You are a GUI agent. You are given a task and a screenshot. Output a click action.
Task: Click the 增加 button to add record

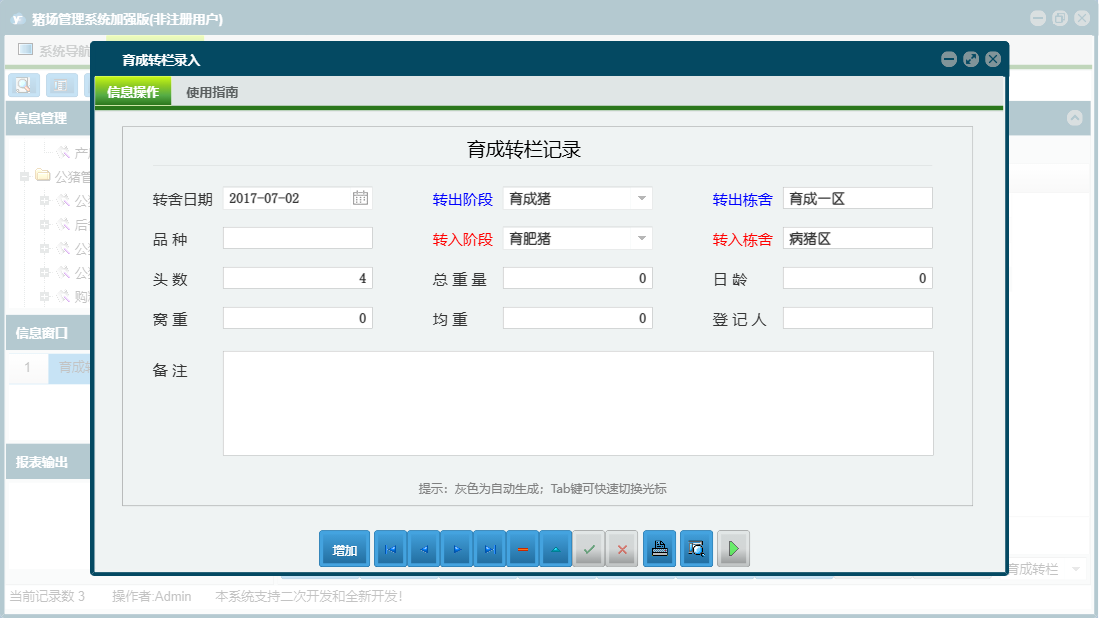click(x=344, y=548)
